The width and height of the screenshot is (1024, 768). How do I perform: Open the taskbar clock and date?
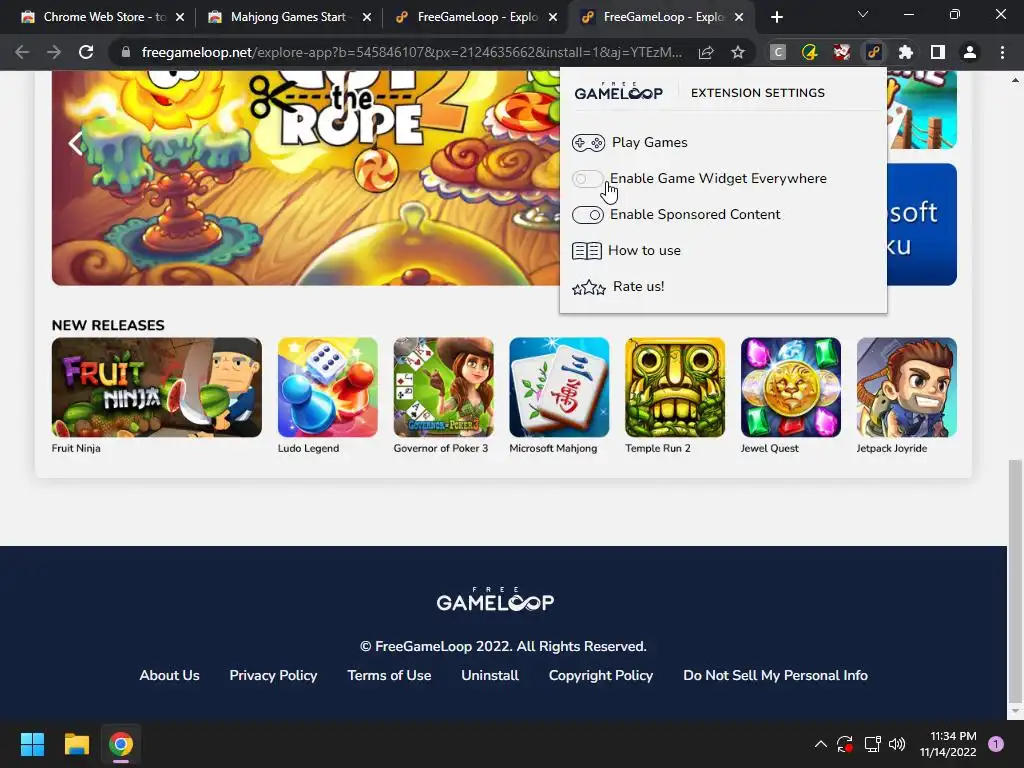(x=948, y=744)
